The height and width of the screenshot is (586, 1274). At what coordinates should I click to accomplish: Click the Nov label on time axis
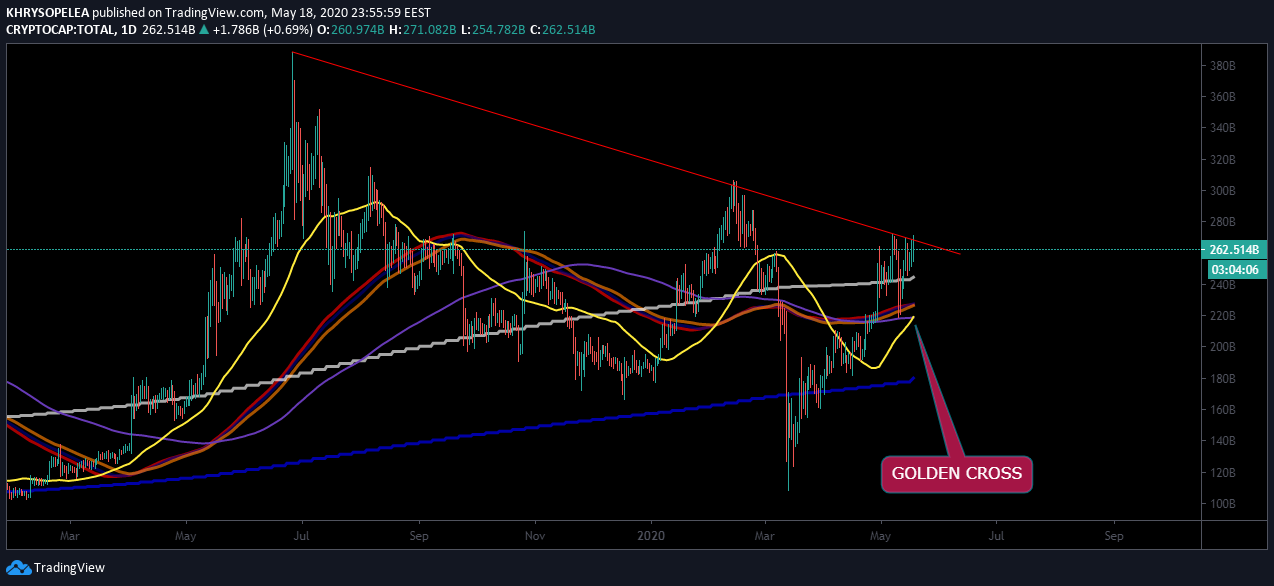coord(534,536)
